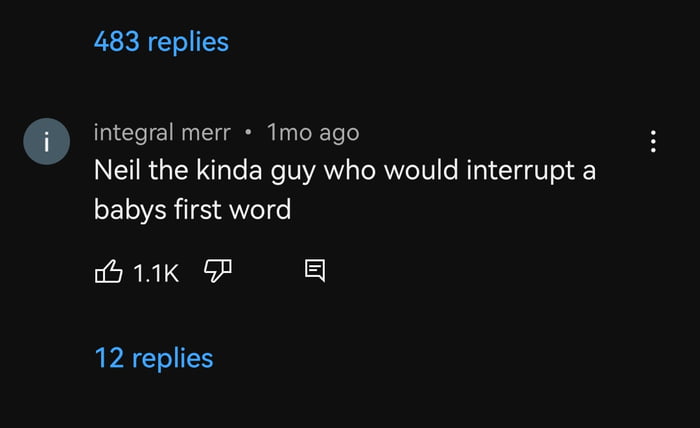Click the blue '483 replies' link
Screen dimensions: 700x428
click(x=161, y=42)
